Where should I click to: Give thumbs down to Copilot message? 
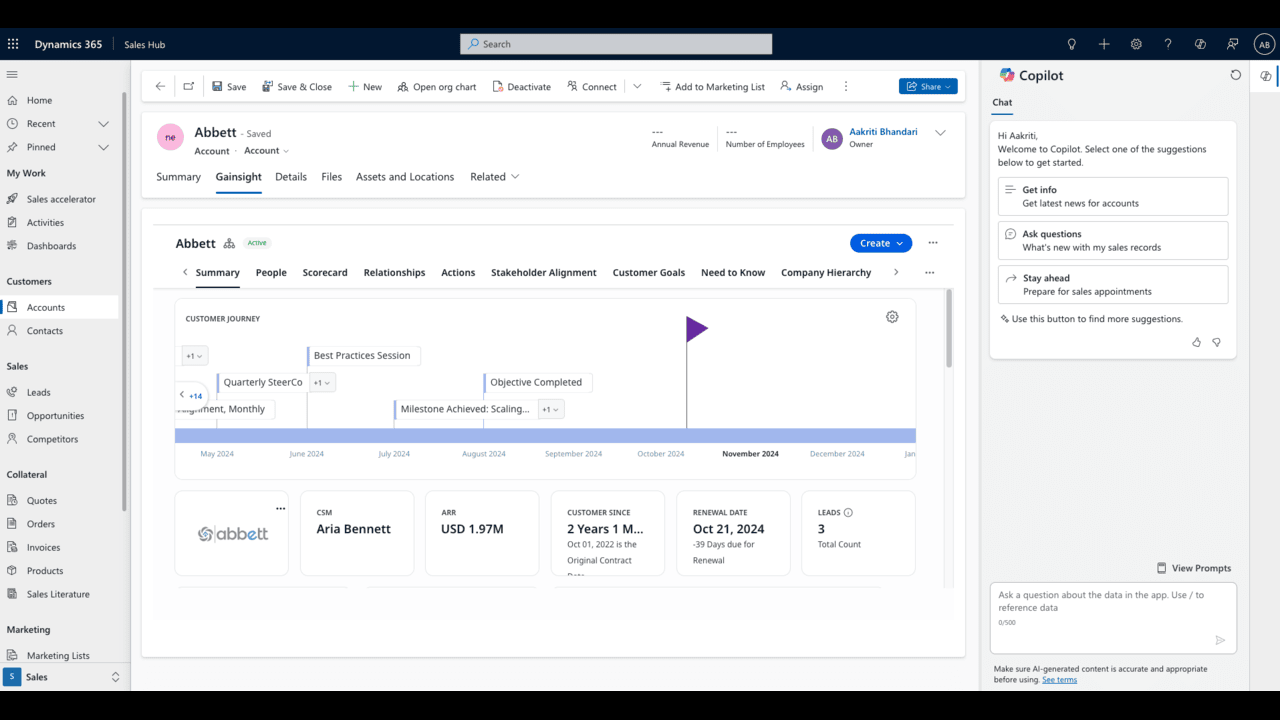(1217, 342)
